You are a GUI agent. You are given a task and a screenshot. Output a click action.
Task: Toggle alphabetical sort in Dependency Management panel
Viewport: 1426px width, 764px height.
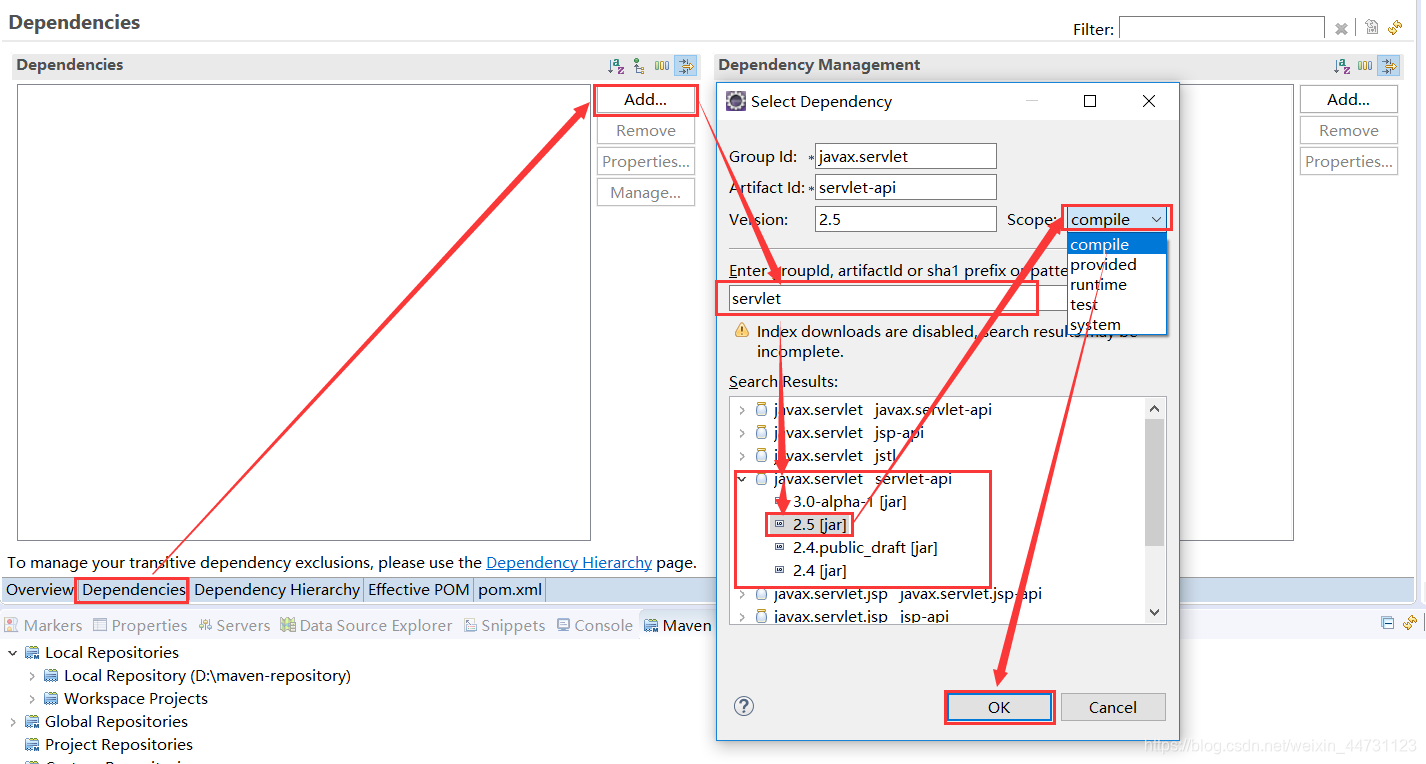tap(1342, 66)
